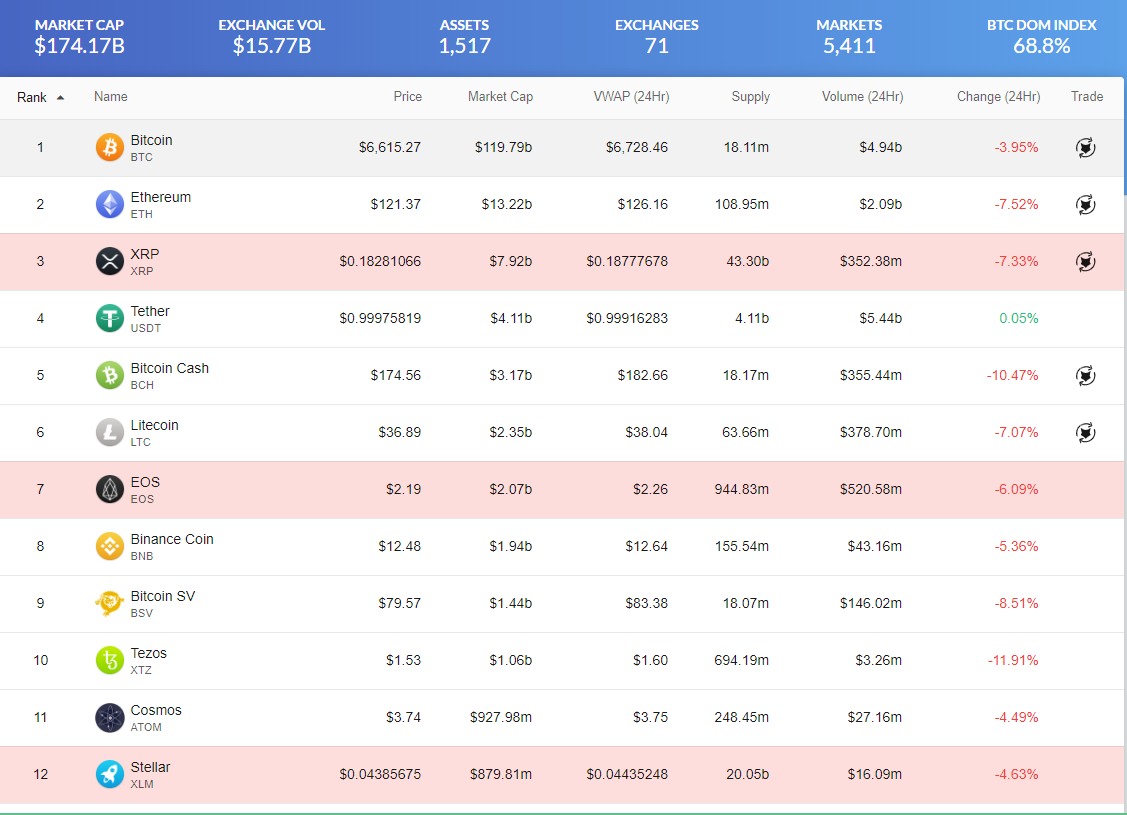Click the EXCHANGES 71 stat
Viewport: 1127px width, 815px height.
tap(656, 37)
